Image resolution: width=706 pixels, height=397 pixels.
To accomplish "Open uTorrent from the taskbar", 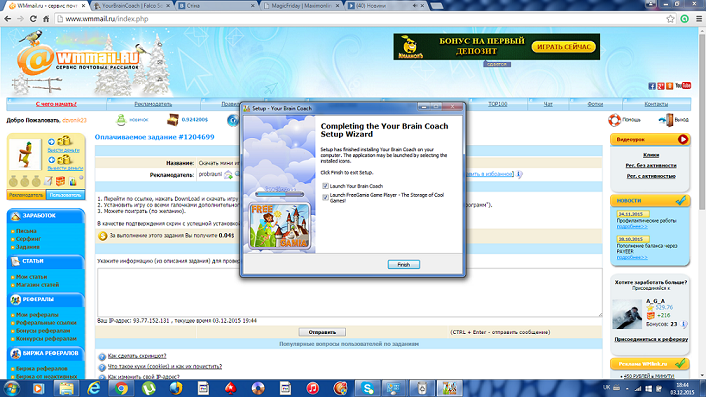I will point(149,388).
